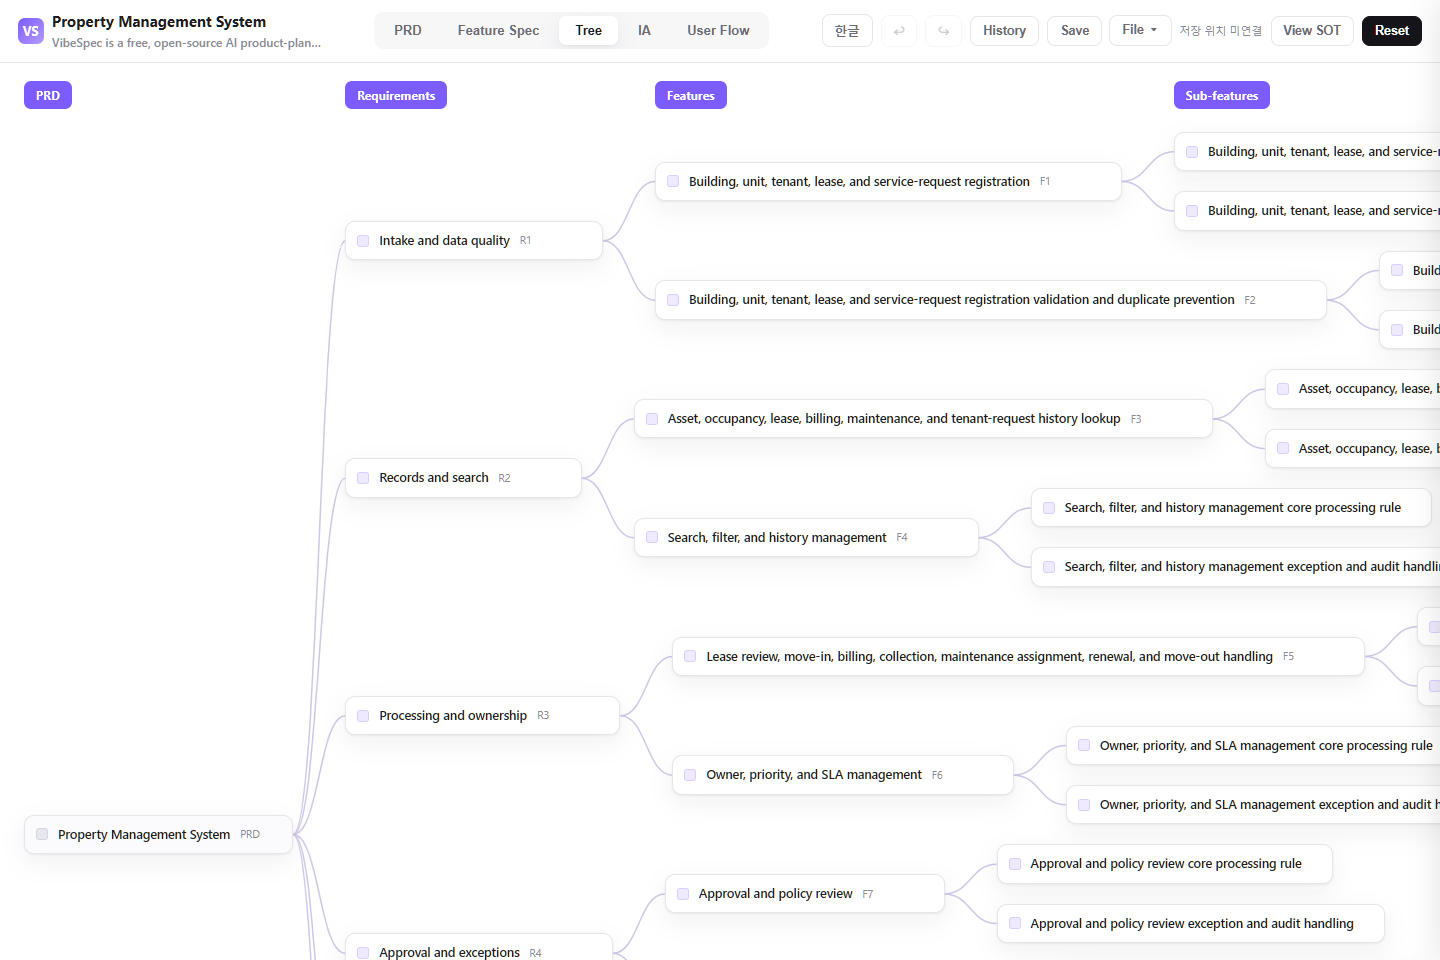Screen dimensions: 1440x960
Task: Toggle checkbox for Owner, priority, and SLA management F6
Action: pos(690,775)
